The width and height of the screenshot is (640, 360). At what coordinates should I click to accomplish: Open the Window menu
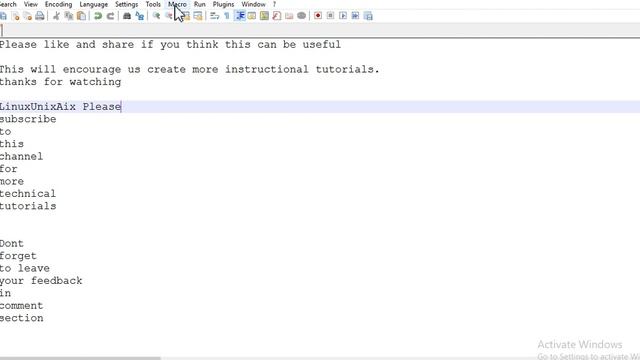point(253,4)
